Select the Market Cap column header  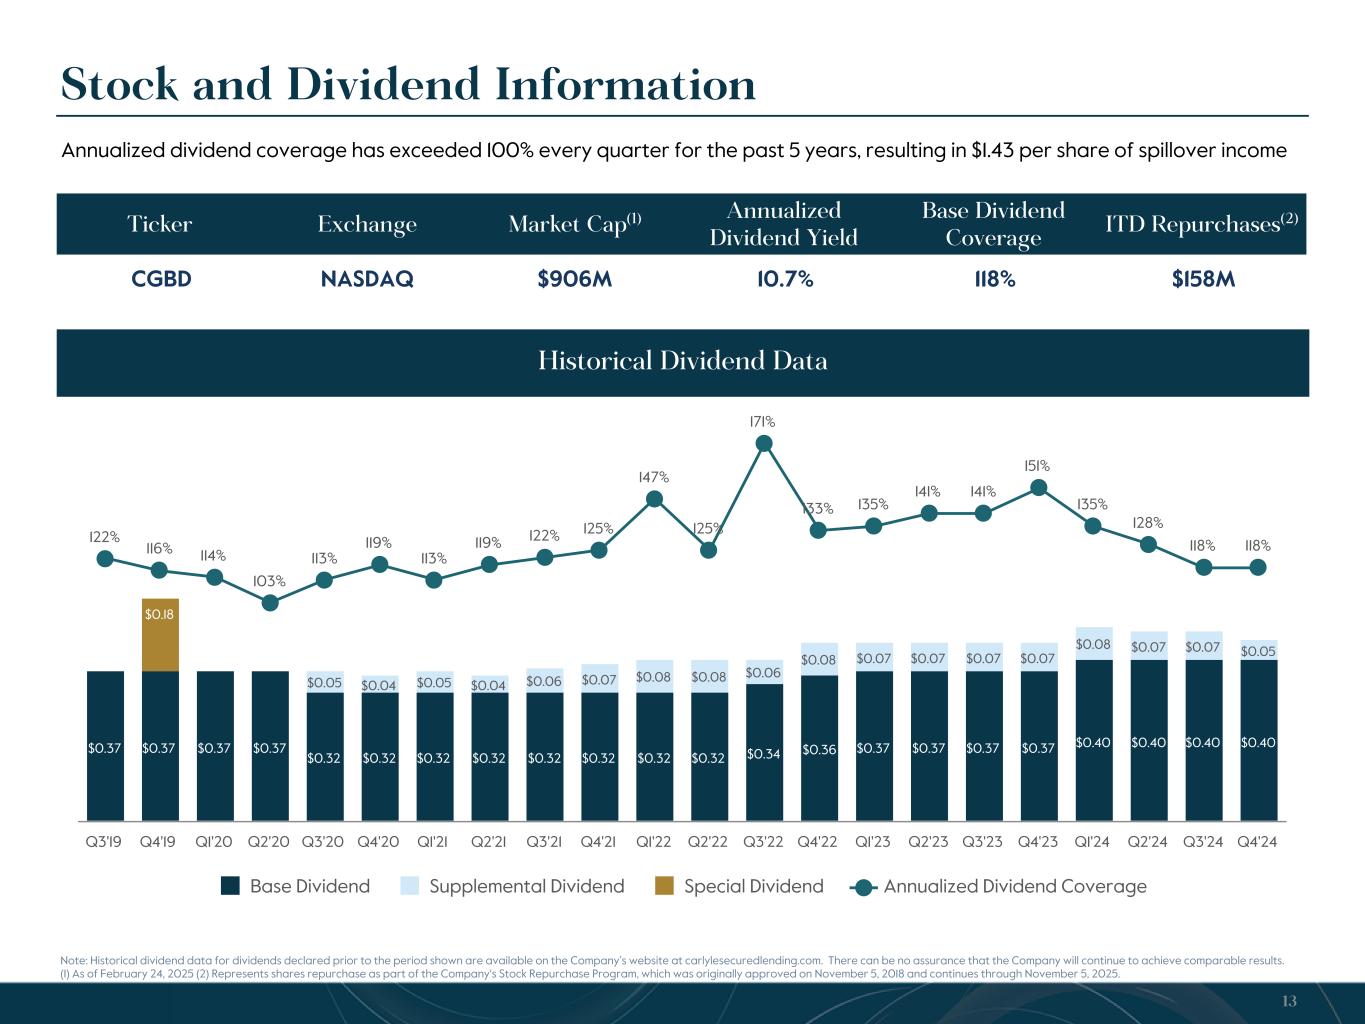574,224
